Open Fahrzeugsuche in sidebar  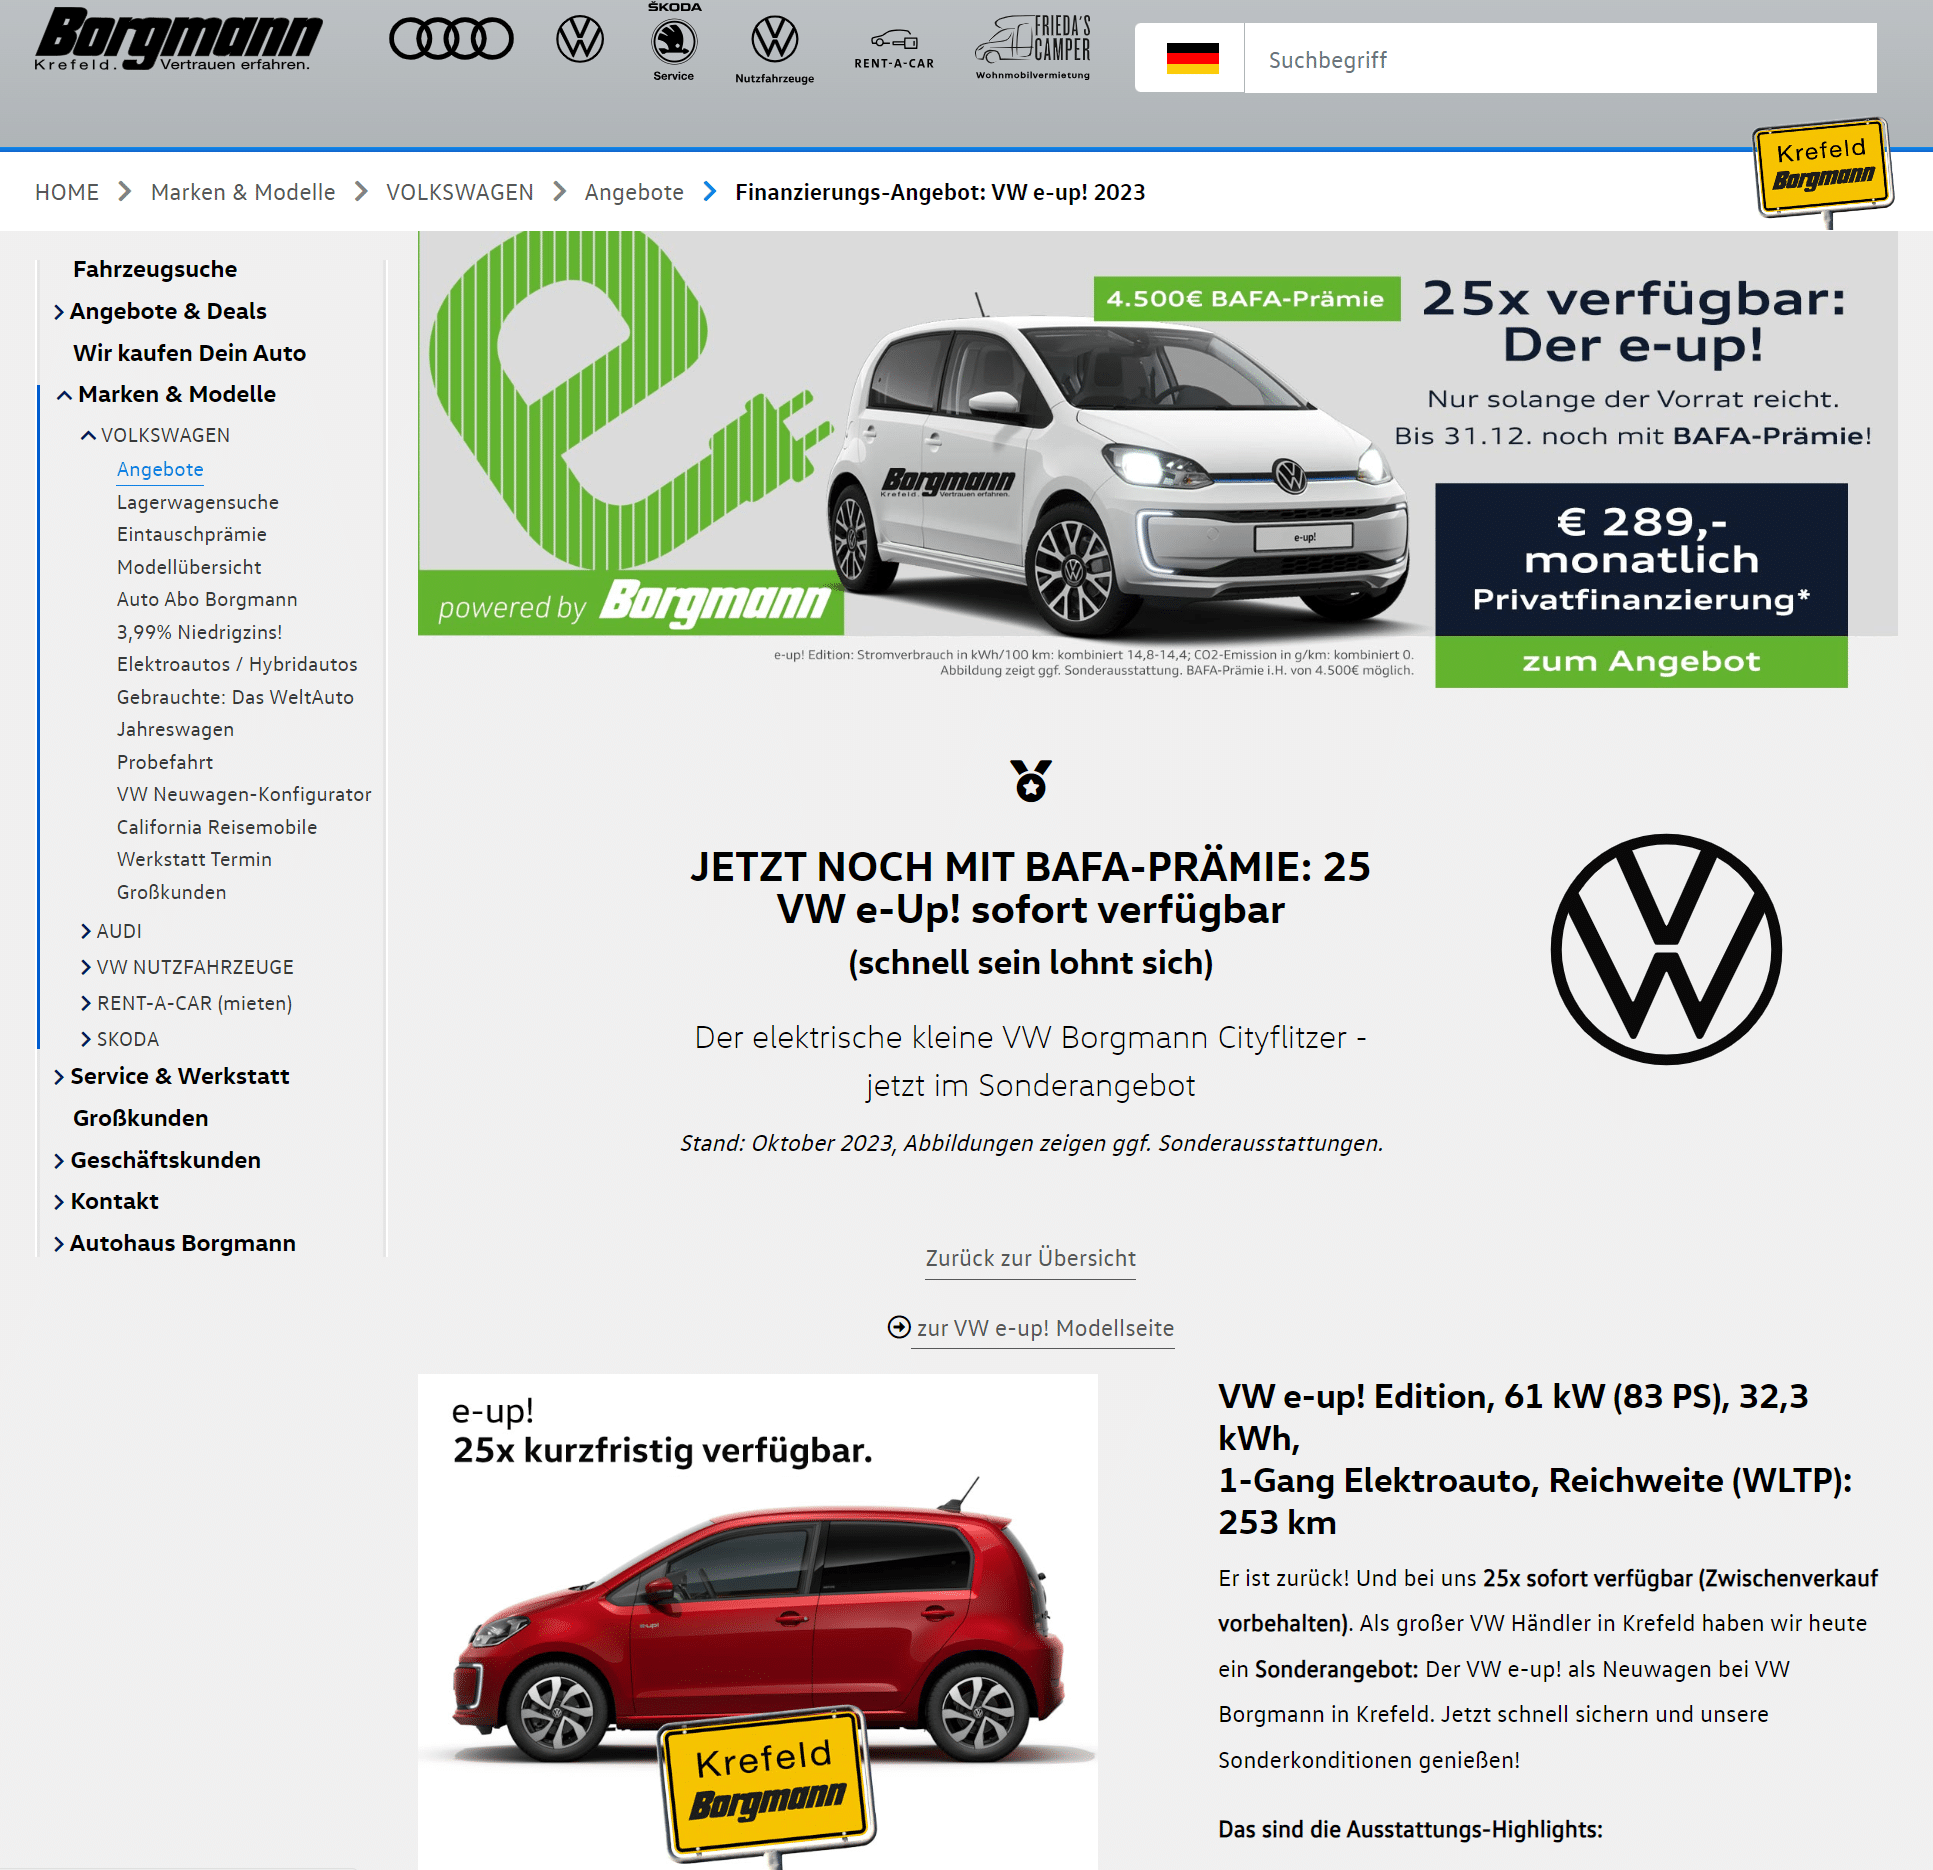[155, 269]
